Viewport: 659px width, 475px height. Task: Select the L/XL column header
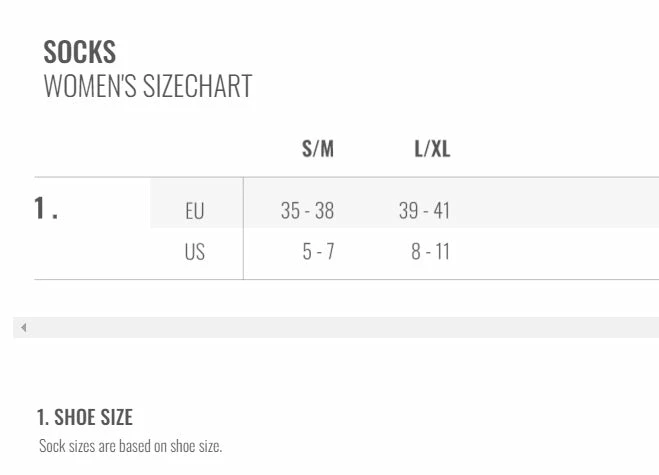tap(432, 149)
